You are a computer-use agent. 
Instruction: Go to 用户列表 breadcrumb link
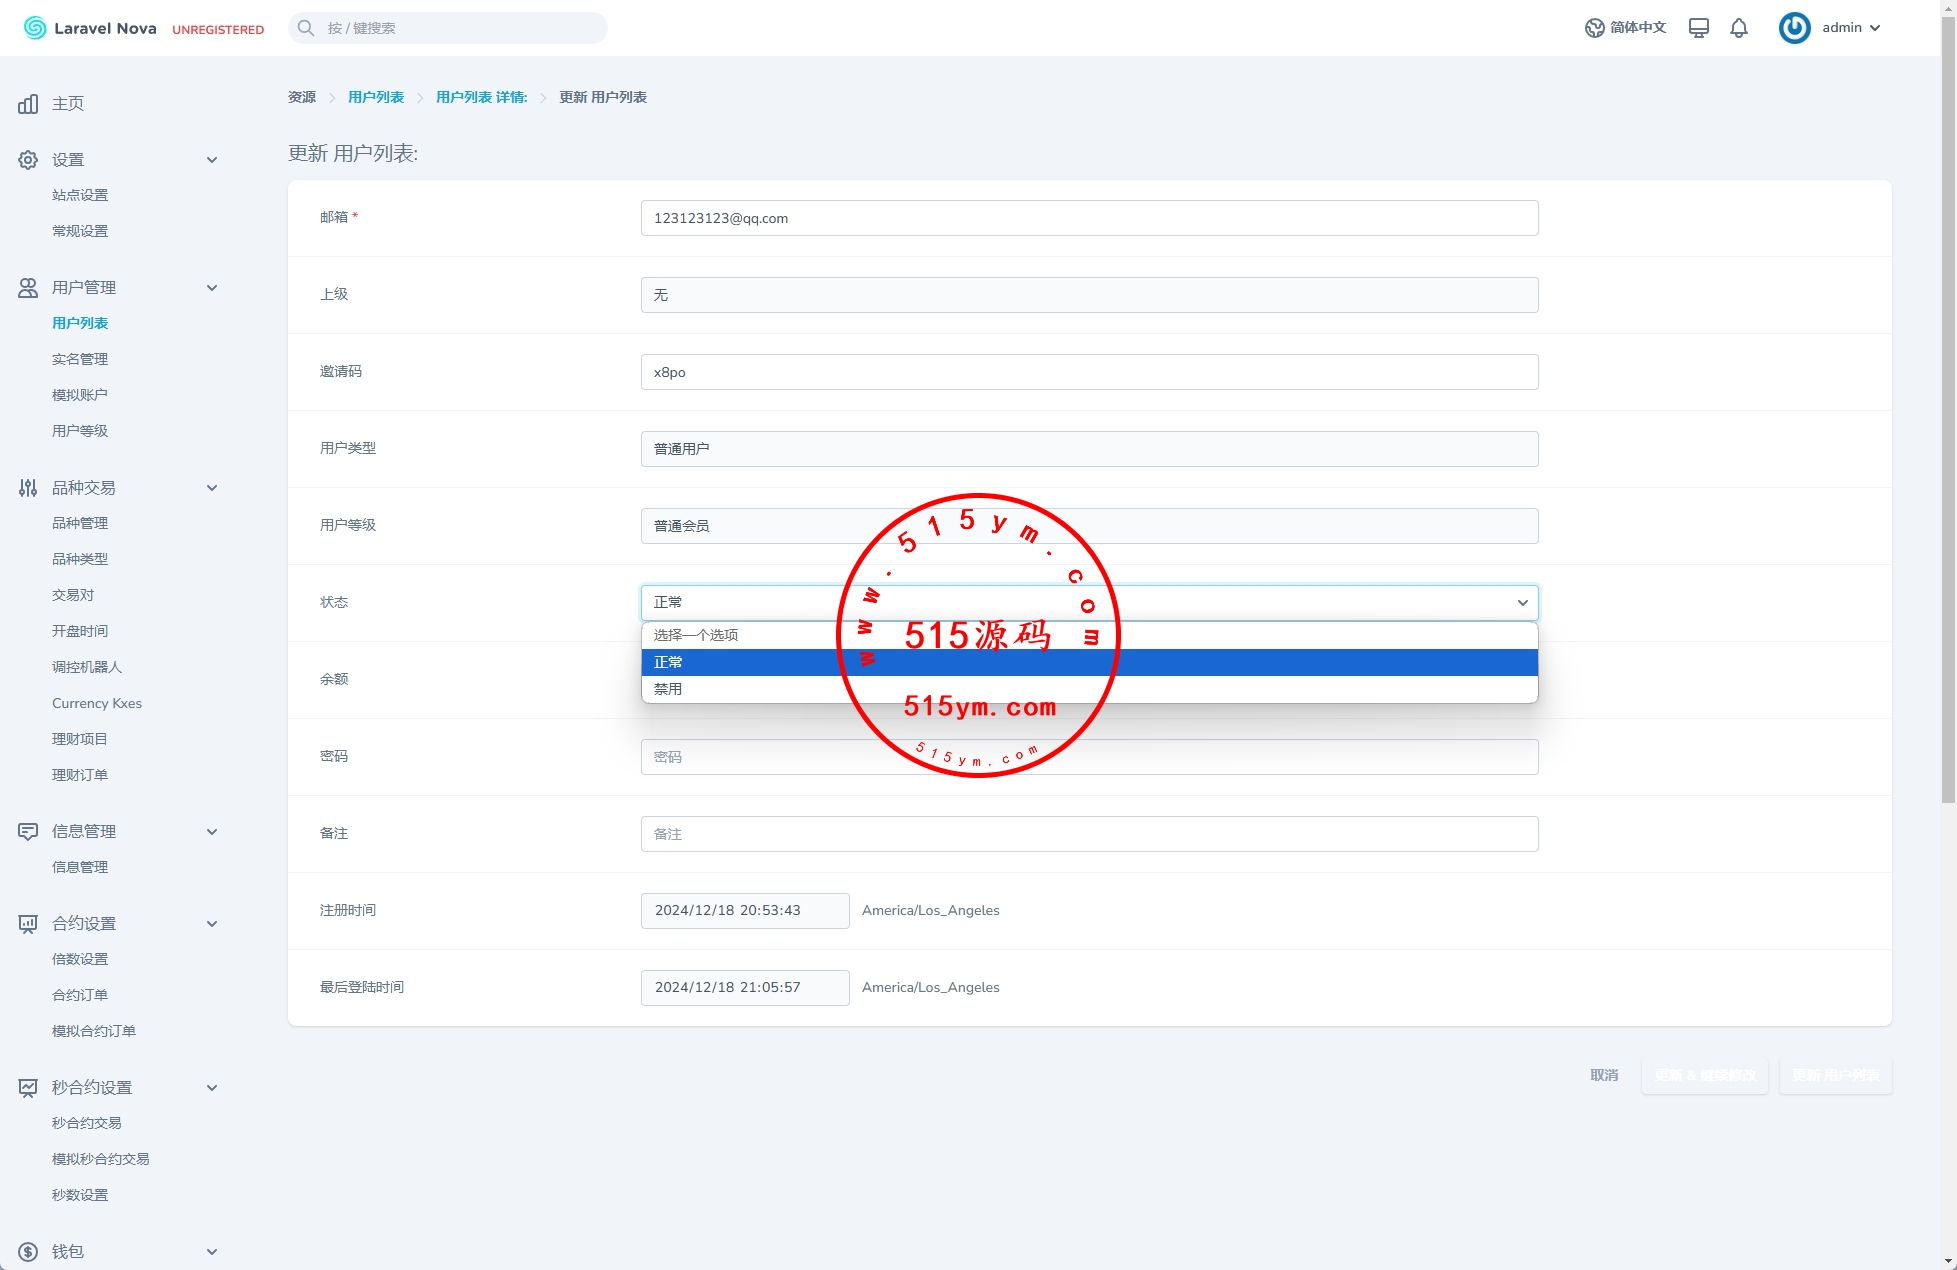(x=376, y=97)
